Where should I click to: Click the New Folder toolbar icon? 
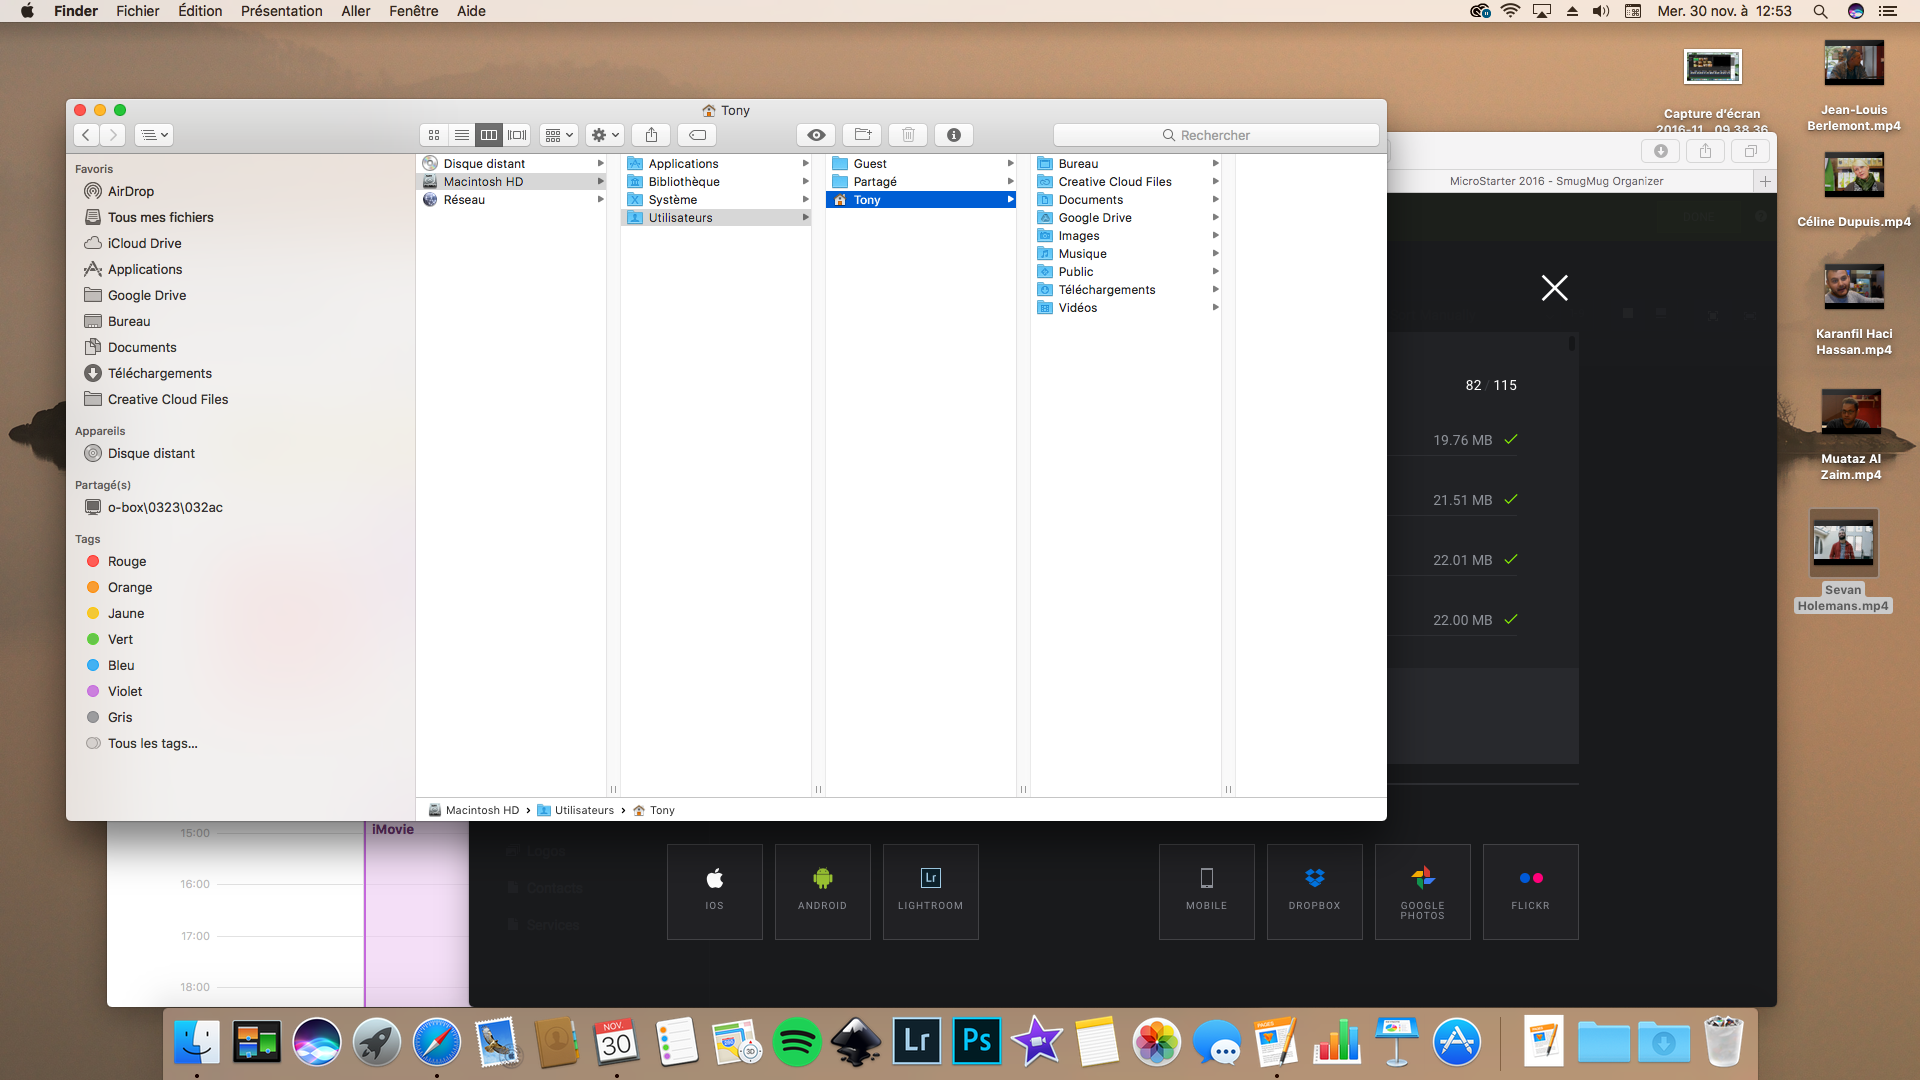pos(862,135)
